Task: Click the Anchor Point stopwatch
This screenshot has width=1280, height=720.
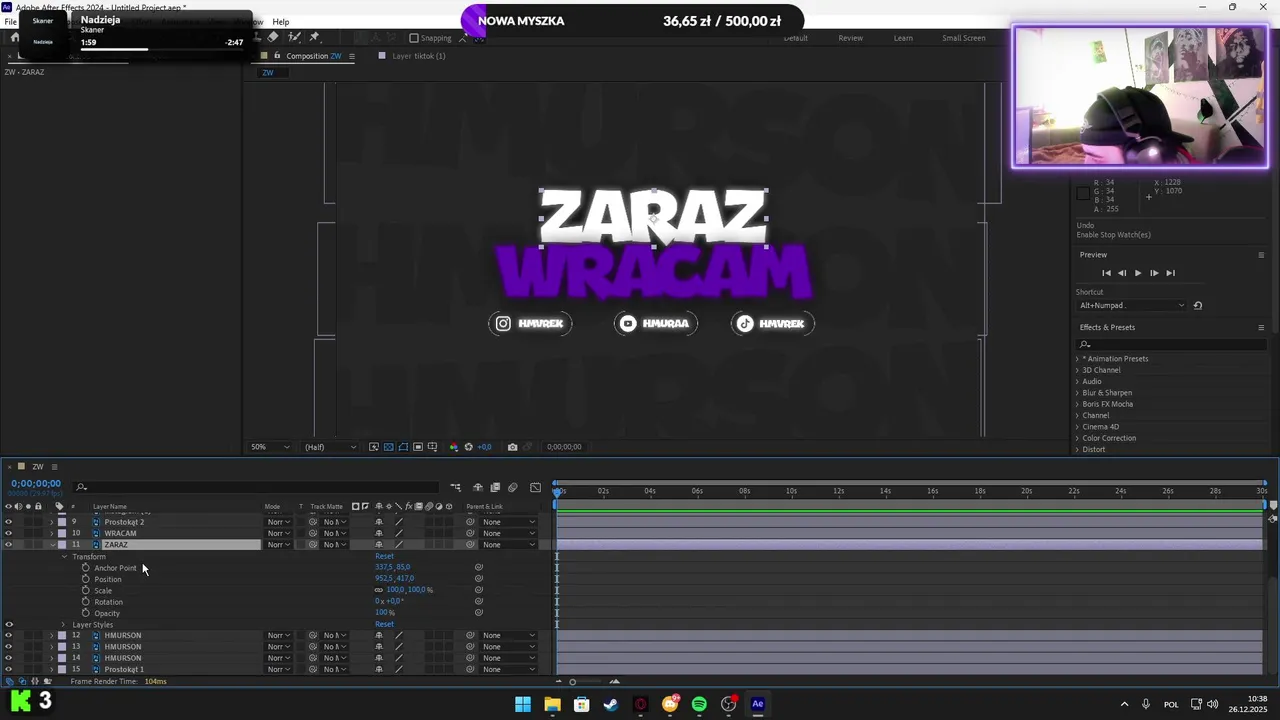Action: point(86,568)
